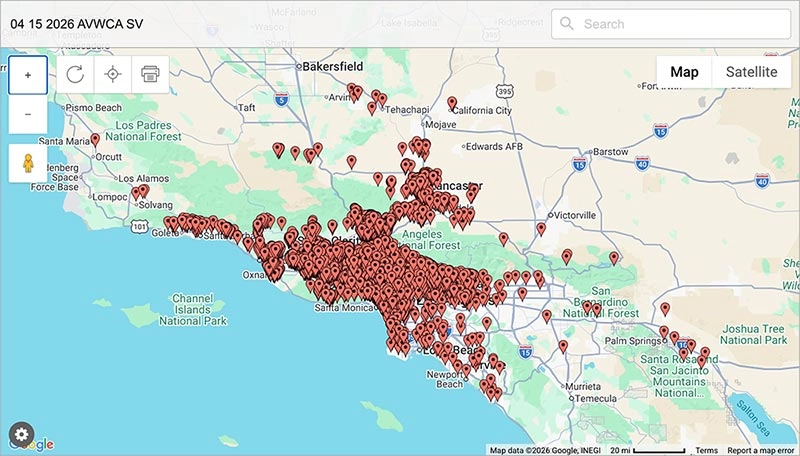Click US 101 highway shield near Goleta
The height and width of the screenshot is (456, 800).
point(140,226)
